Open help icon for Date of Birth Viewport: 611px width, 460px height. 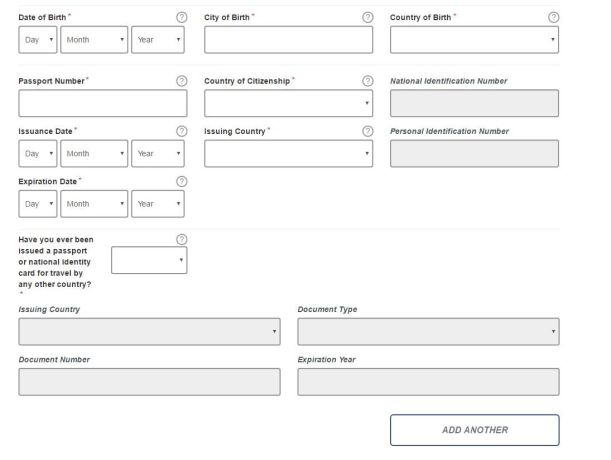(x=182, y=17)
